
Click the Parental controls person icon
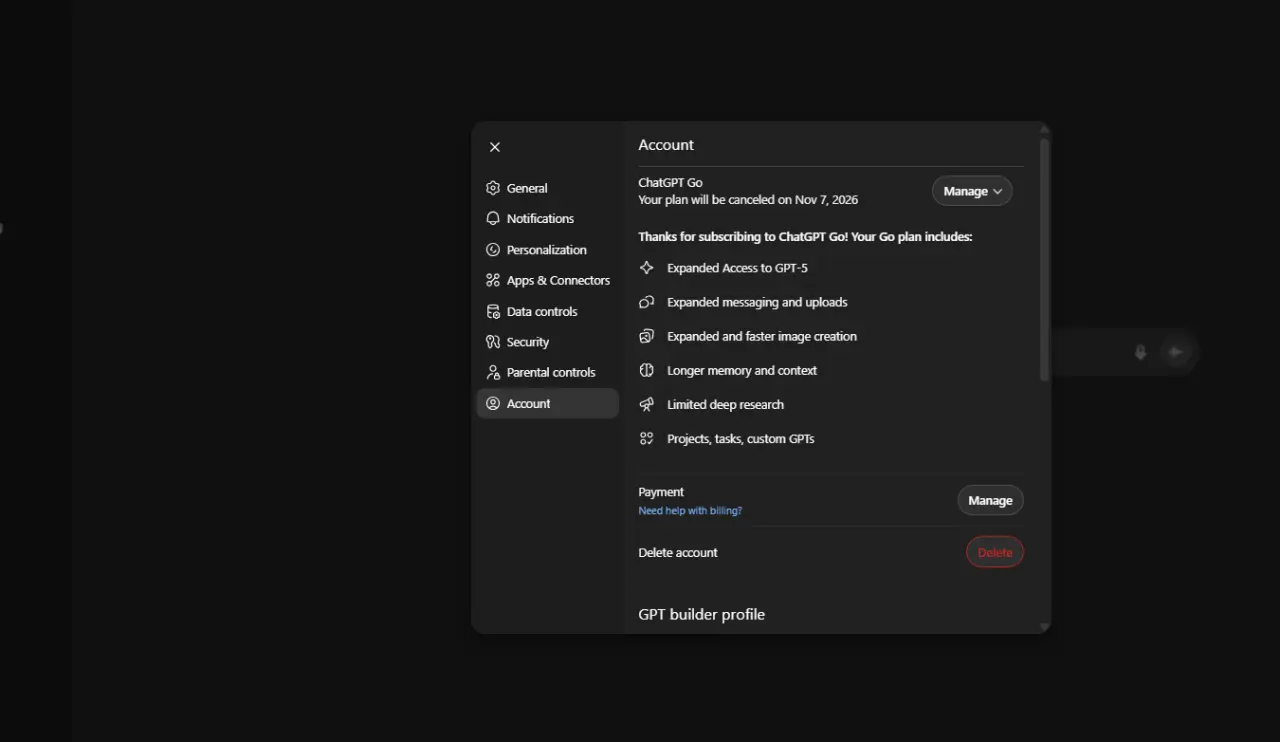click(x=493, y=372)
